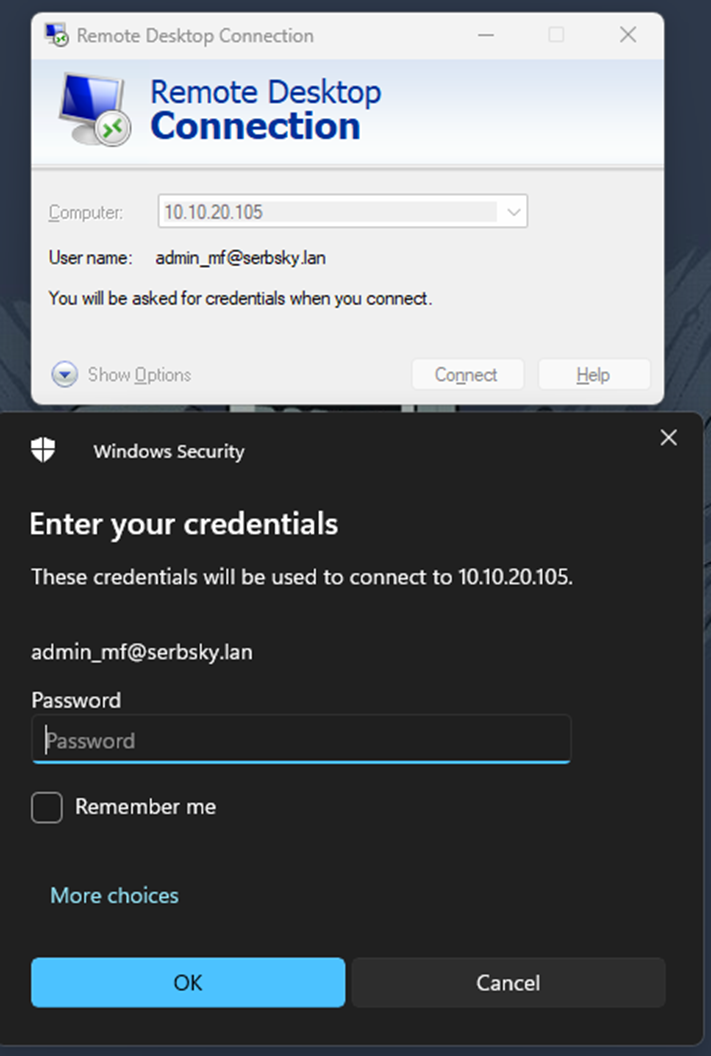Click the Windows Security dialog title text
This screenshot has height=1056, width=711.
coord(169,452)
